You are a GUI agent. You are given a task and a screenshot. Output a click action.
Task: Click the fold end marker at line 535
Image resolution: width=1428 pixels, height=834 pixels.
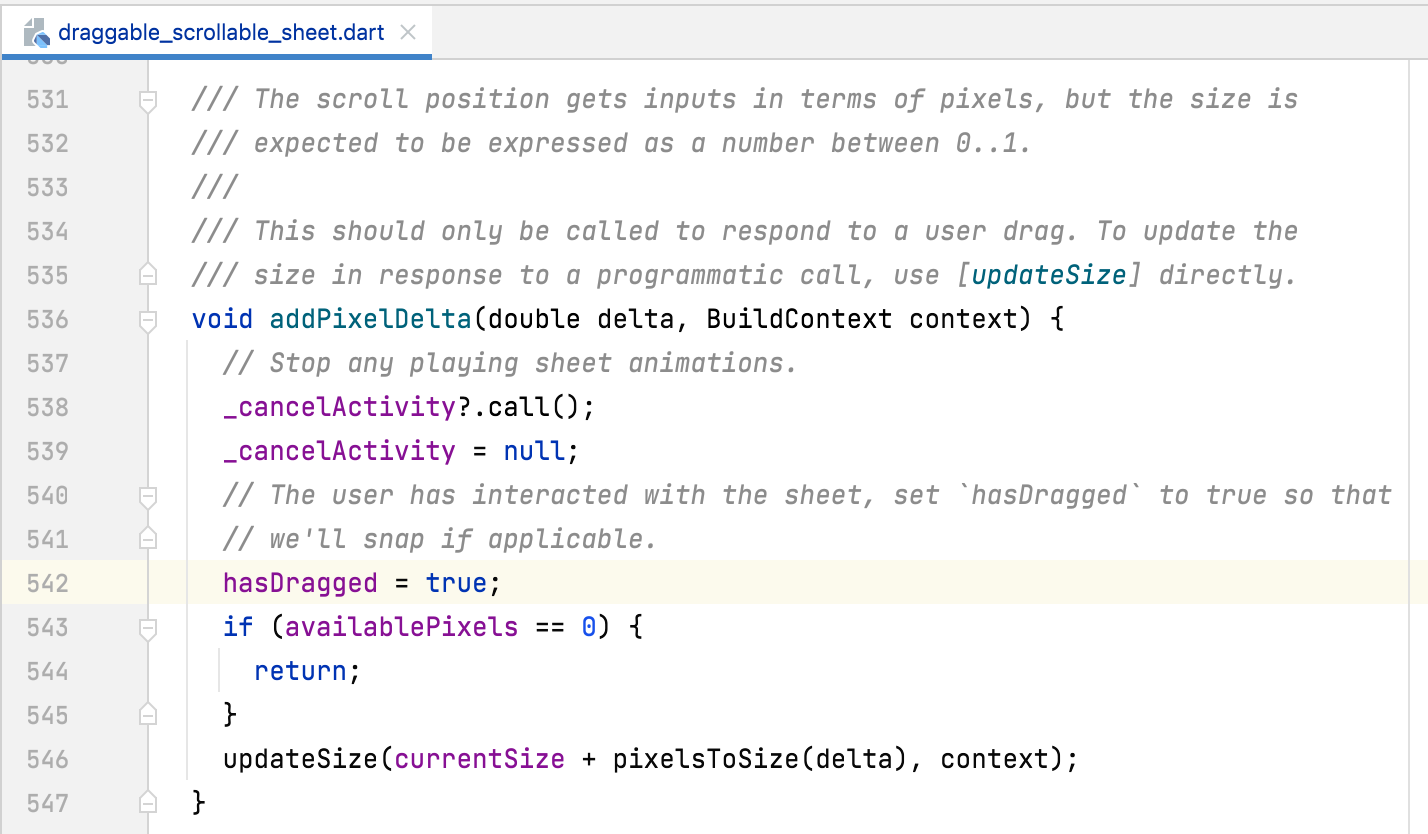tap(147, 275)
